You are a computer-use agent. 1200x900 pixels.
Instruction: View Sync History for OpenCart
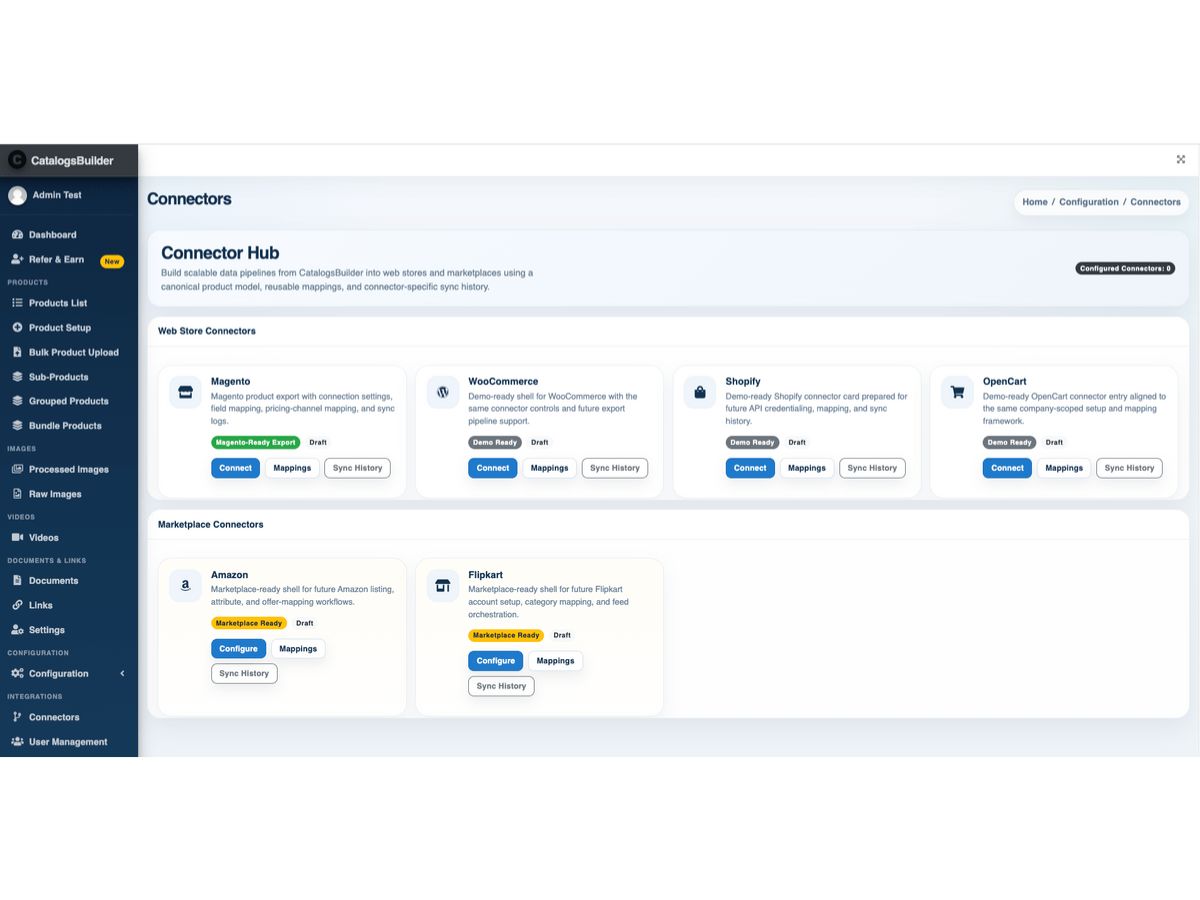pyautogui.click(x=1129, y=468)
